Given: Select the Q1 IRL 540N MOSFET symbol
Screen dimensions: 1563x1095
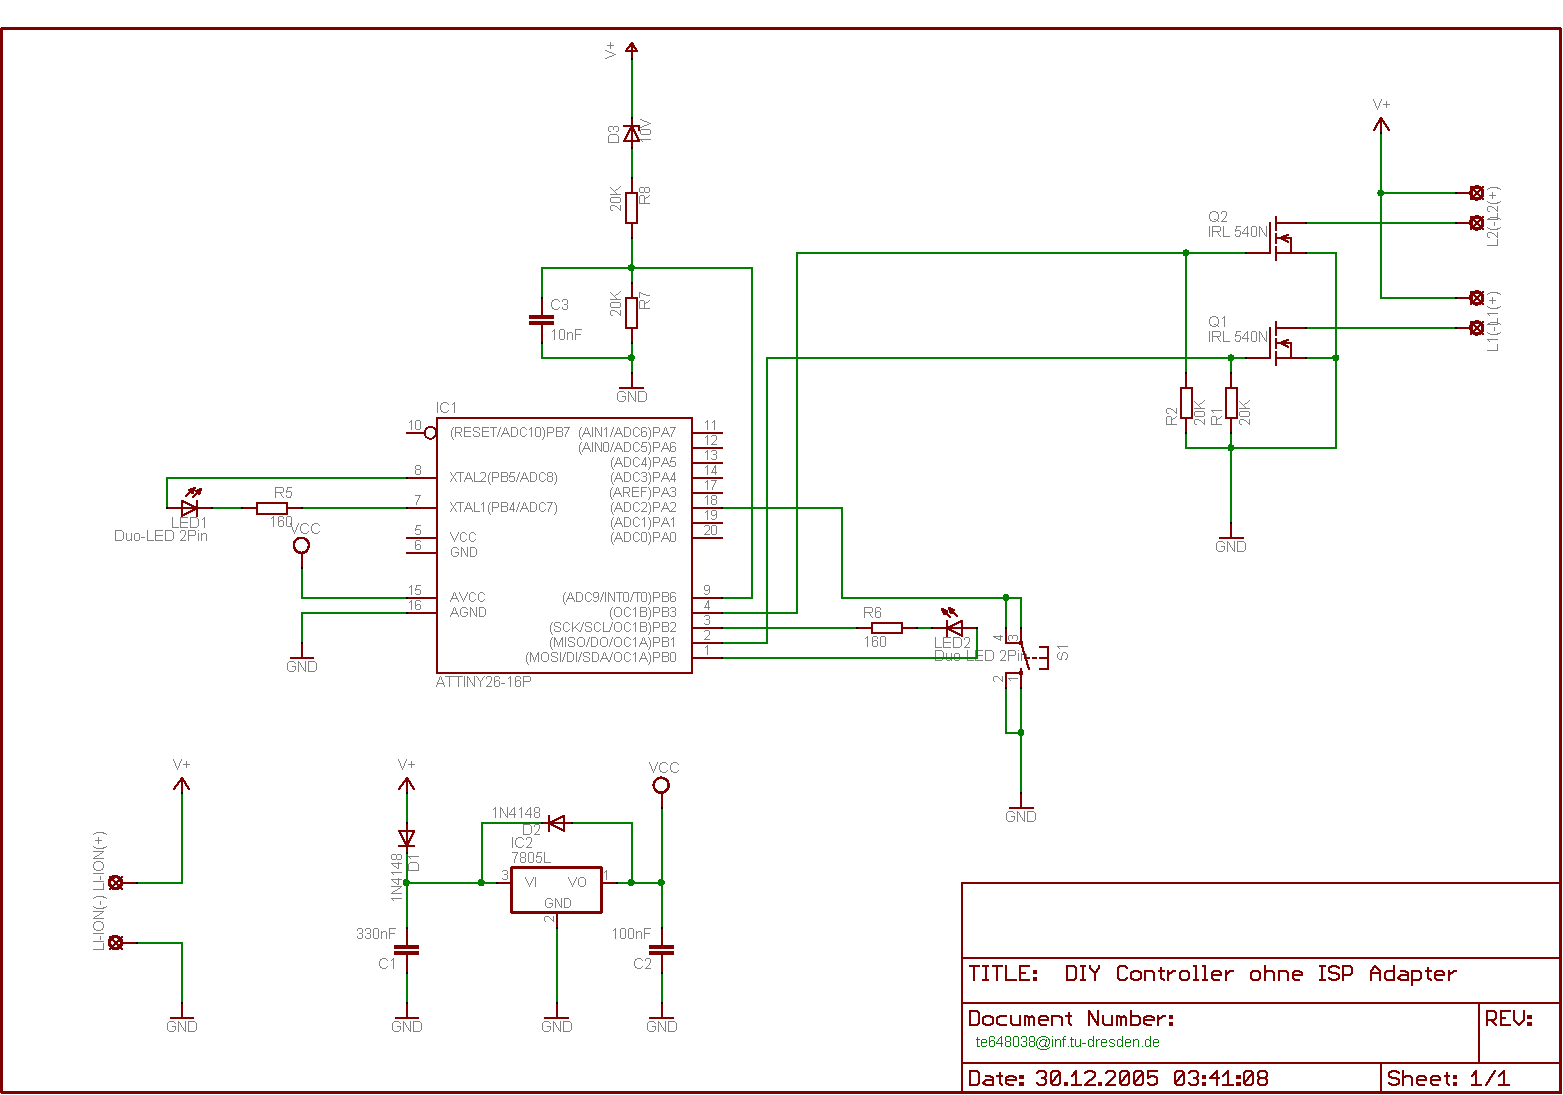Looking at the screenshot, I should click(x=1283, y=343).
